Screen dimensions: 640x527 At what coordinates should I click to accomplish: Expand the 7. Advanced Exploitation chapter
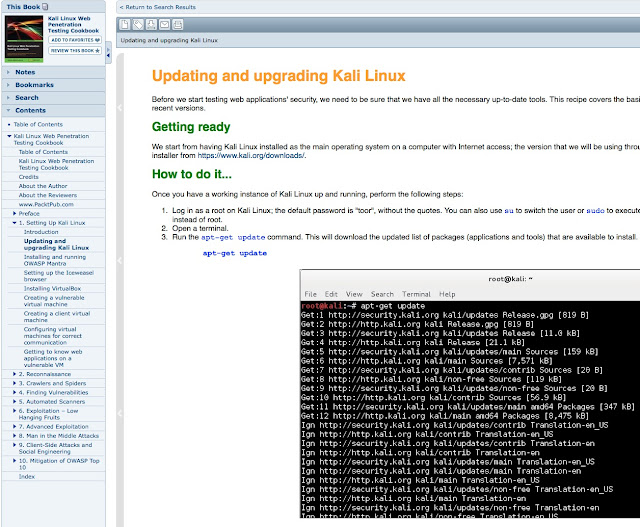point(14,427)
